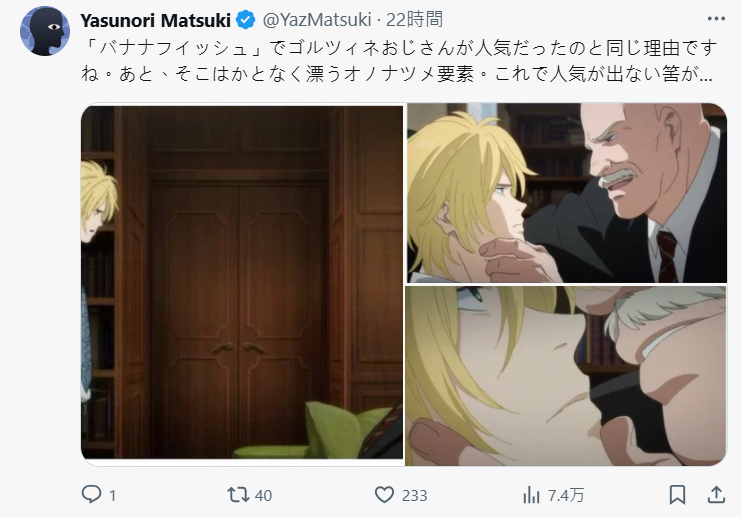Click the reply count number 1
This screenshot has height=517, width=741.
[112, 496]
